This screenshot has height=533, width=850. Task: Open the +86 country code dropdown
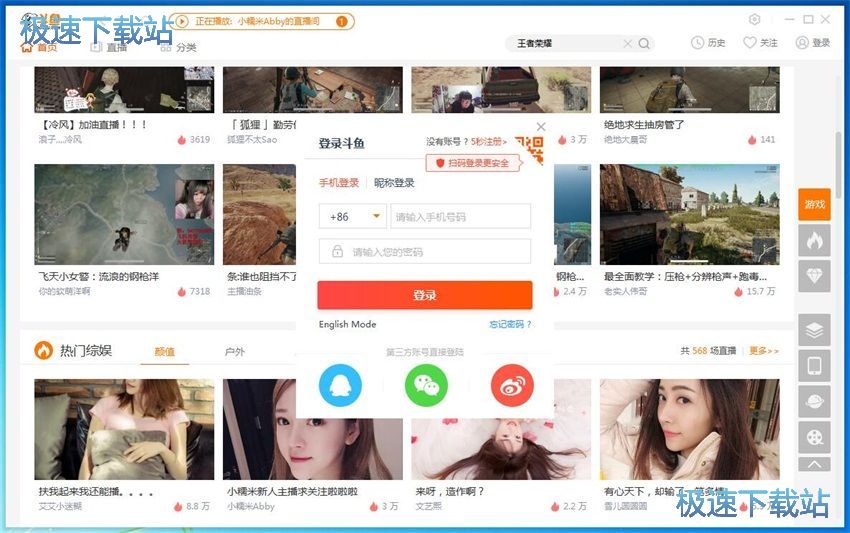pyautogui.click(x=352, y=216)
